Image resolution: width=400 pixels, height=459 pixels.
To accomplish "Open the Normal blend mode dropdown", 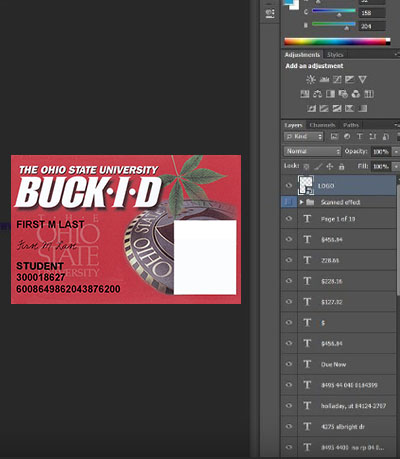I will [x=312, y=151].
